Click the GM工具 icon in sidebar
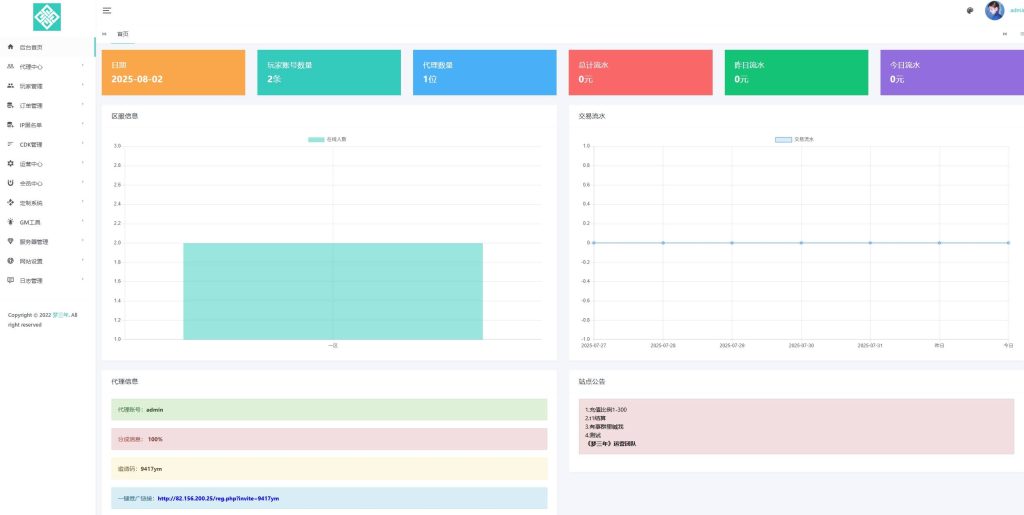Viewport: 1024px width, 515px height. pos(10,222)
